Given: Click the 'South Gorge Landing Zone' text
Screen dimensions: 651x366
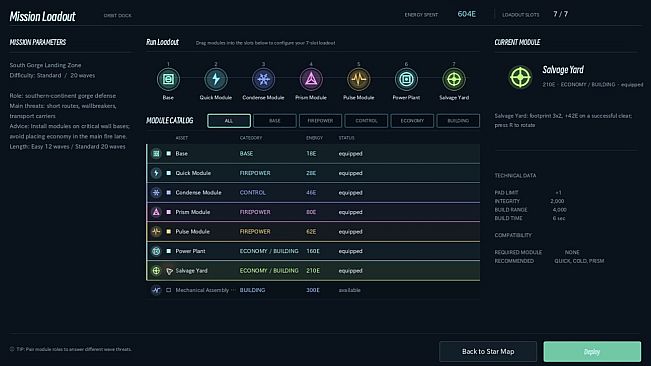Looking at the screenshot, I should 45,65.
